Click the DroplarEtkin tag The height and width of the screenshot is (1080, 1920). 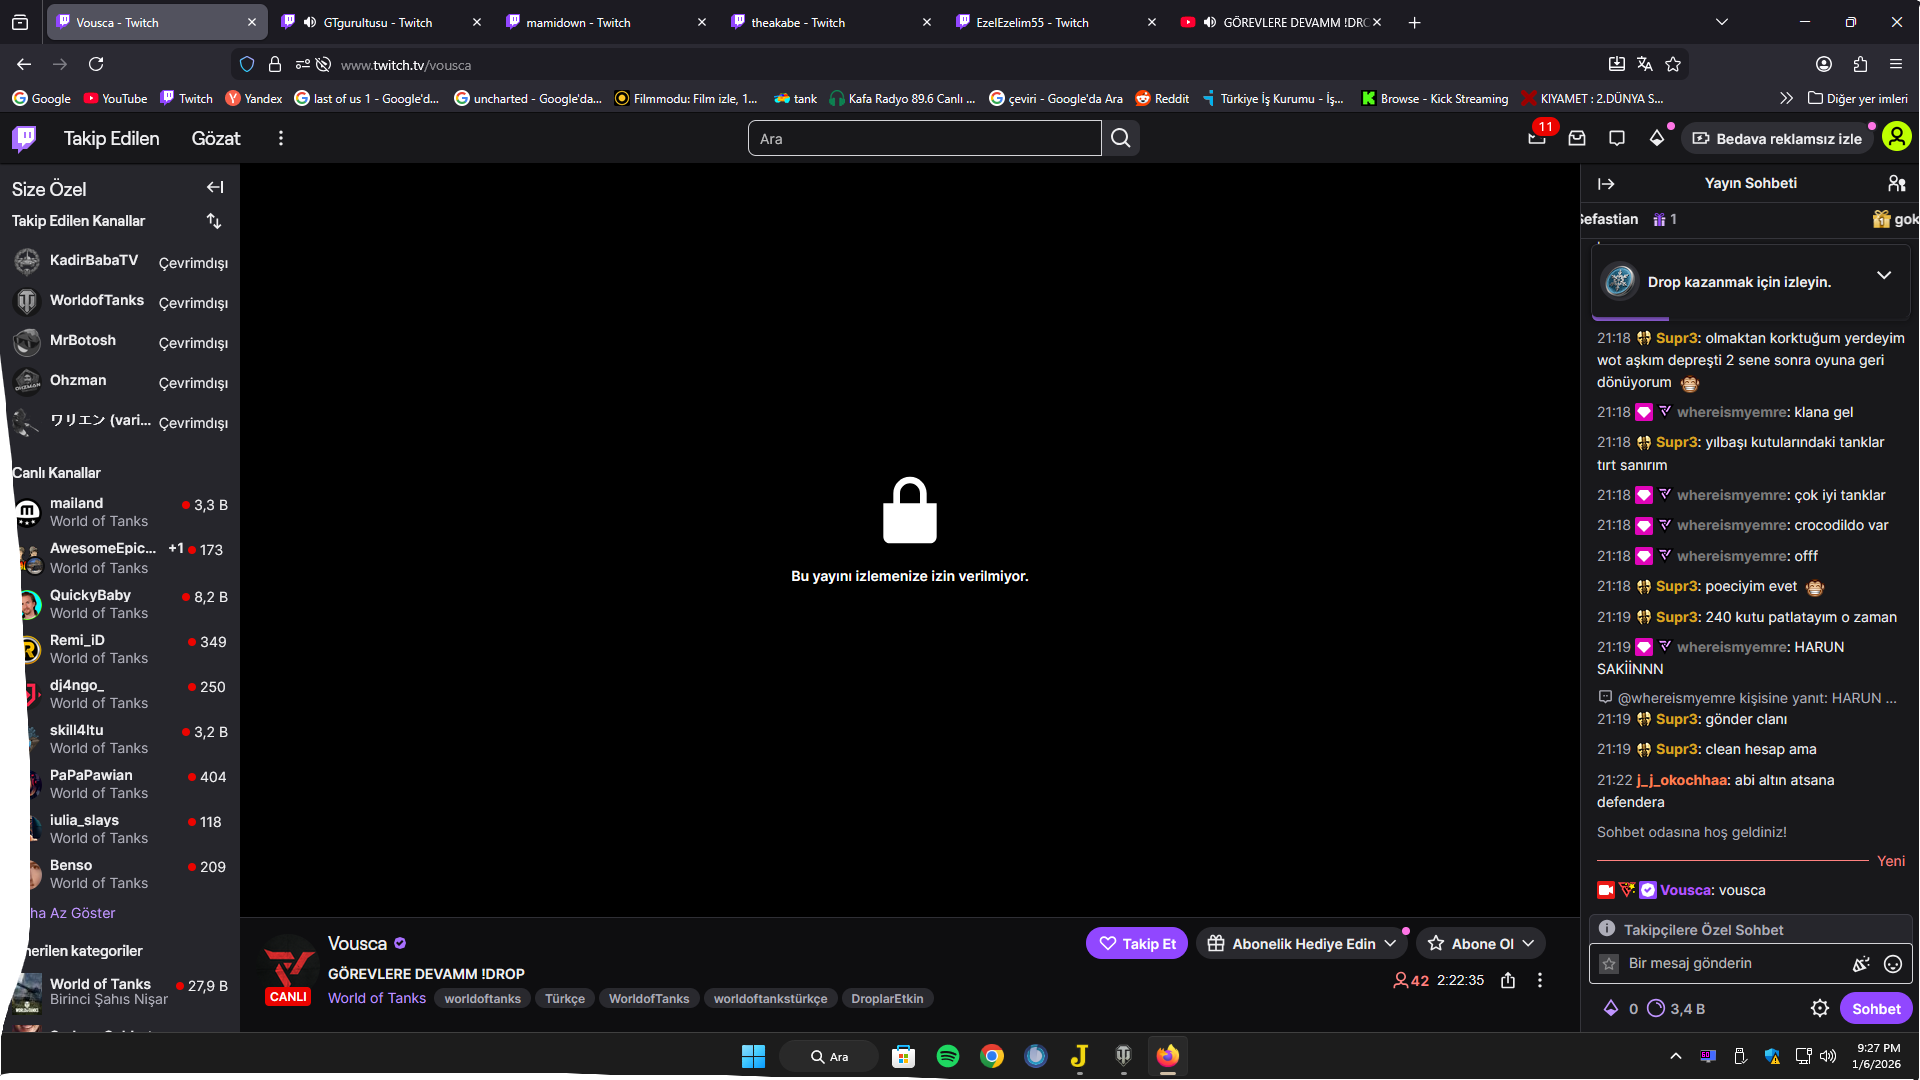[887, 998]
